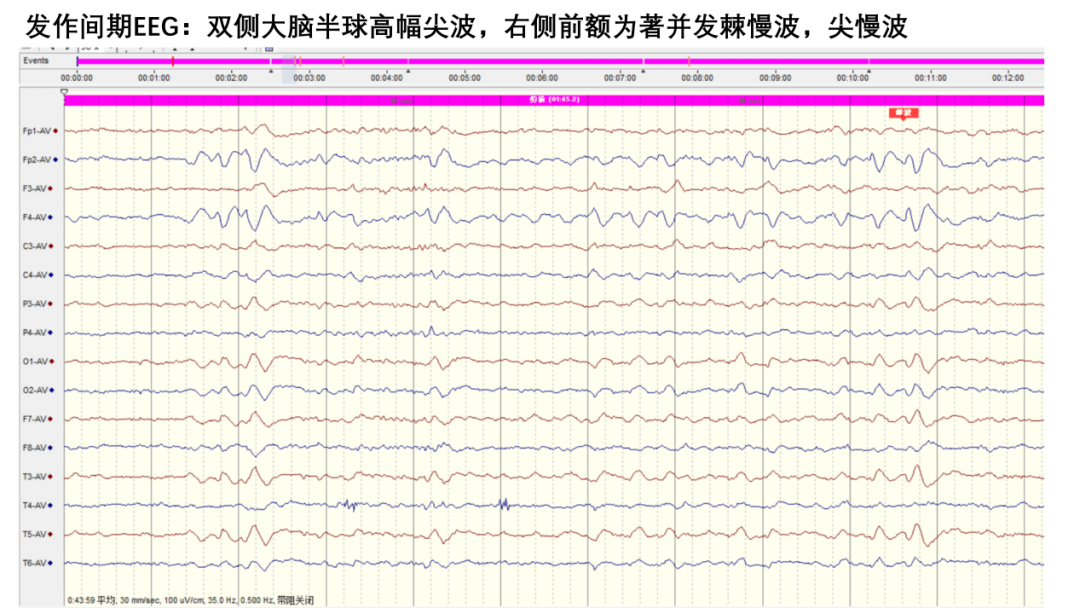Image resolution: width=1080 pixels, height=608 pixels.
Task: Jump to 00:06:00 on the time ruler
Action: point(542,78)
